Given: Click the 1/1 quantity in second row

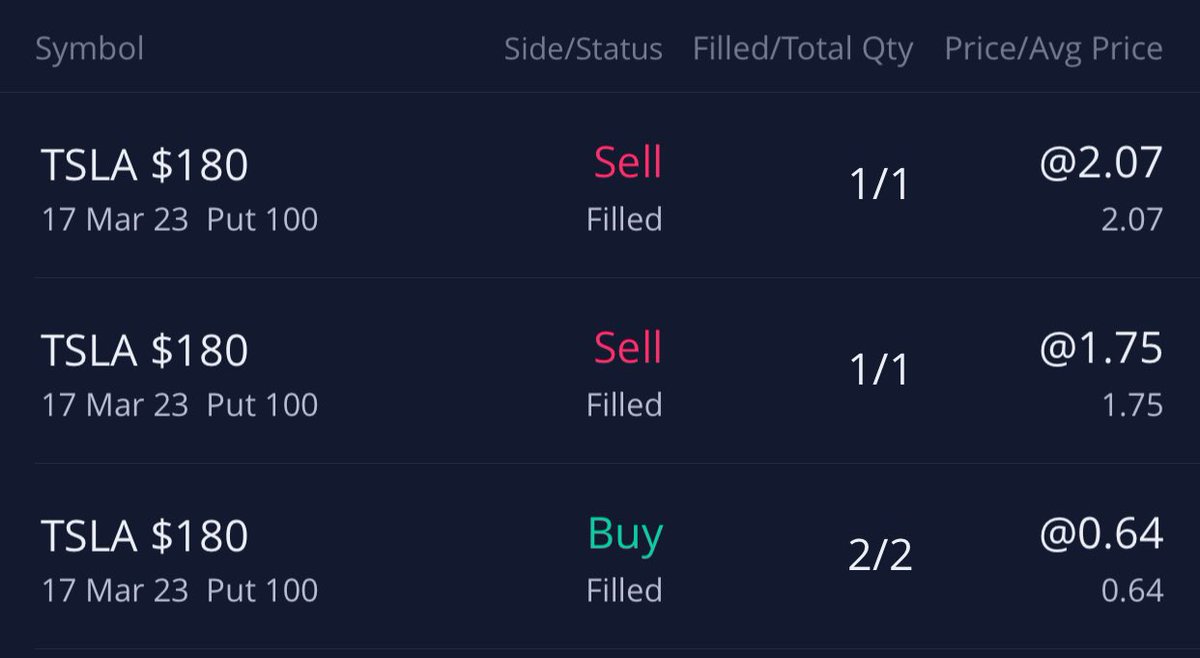Looking at the screenshot, I should 879,370.
